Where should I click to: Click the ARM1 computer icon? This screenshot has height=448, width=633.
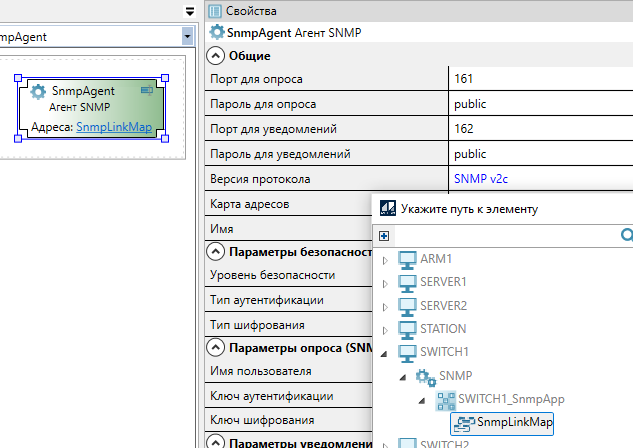coord(407,260)
